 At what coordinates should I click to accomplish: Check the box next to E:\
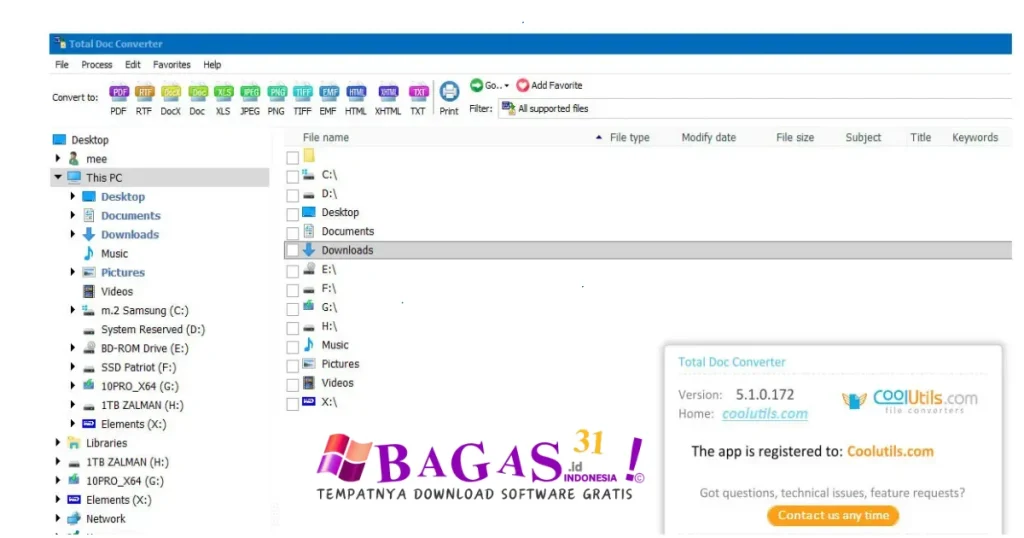tap(293, 271)
